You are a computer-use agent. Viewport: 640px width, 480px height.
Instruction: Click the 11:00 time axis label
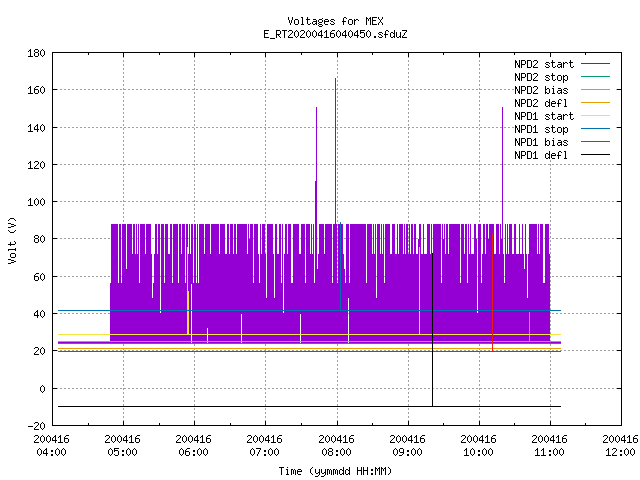click(x=549, y=452)
